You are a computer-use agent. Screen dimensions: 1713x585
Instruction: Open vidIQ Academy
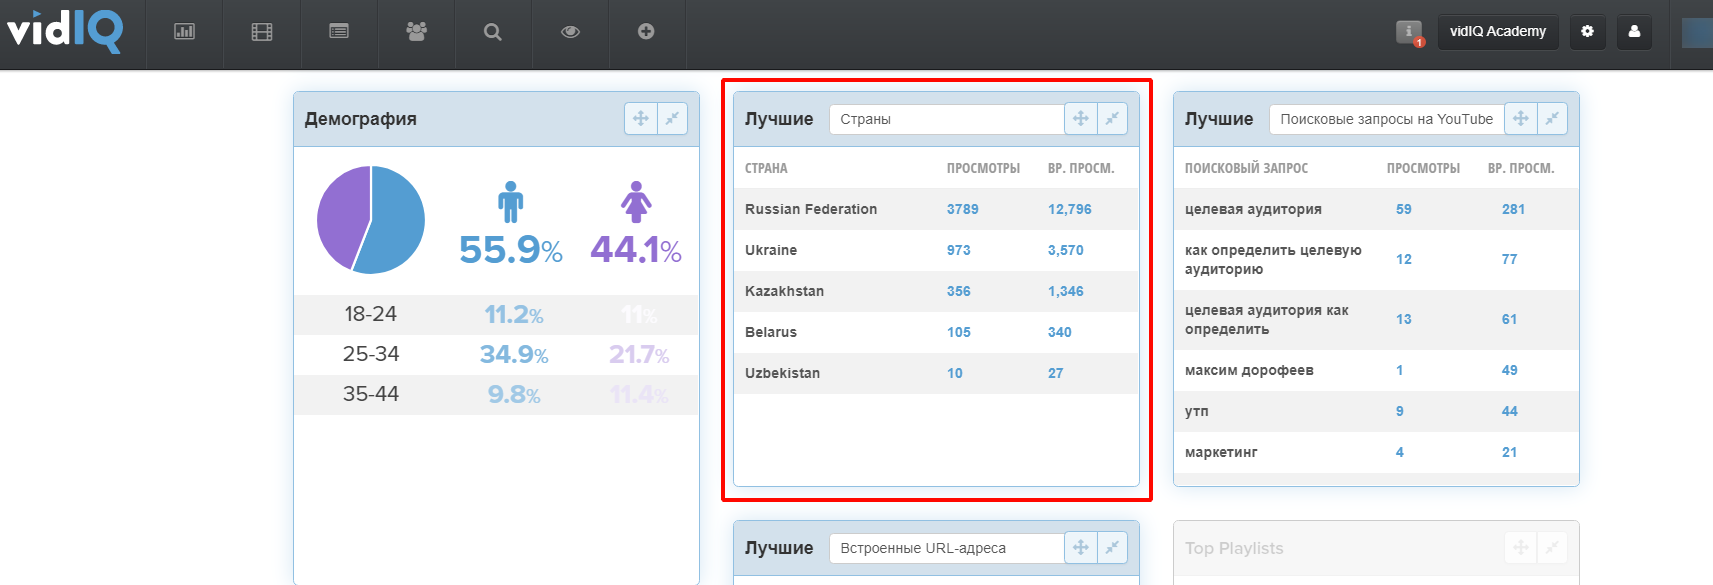pyautogui.click(x=1498, y=31)
